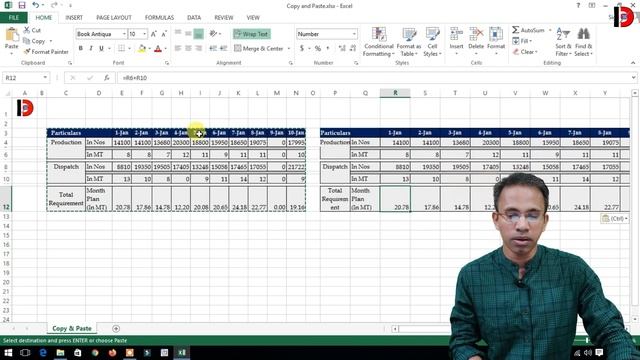Toggle Italic formatting
This screenshot has height=360, width=640.
pyautogui.click(x=91, y=49)
